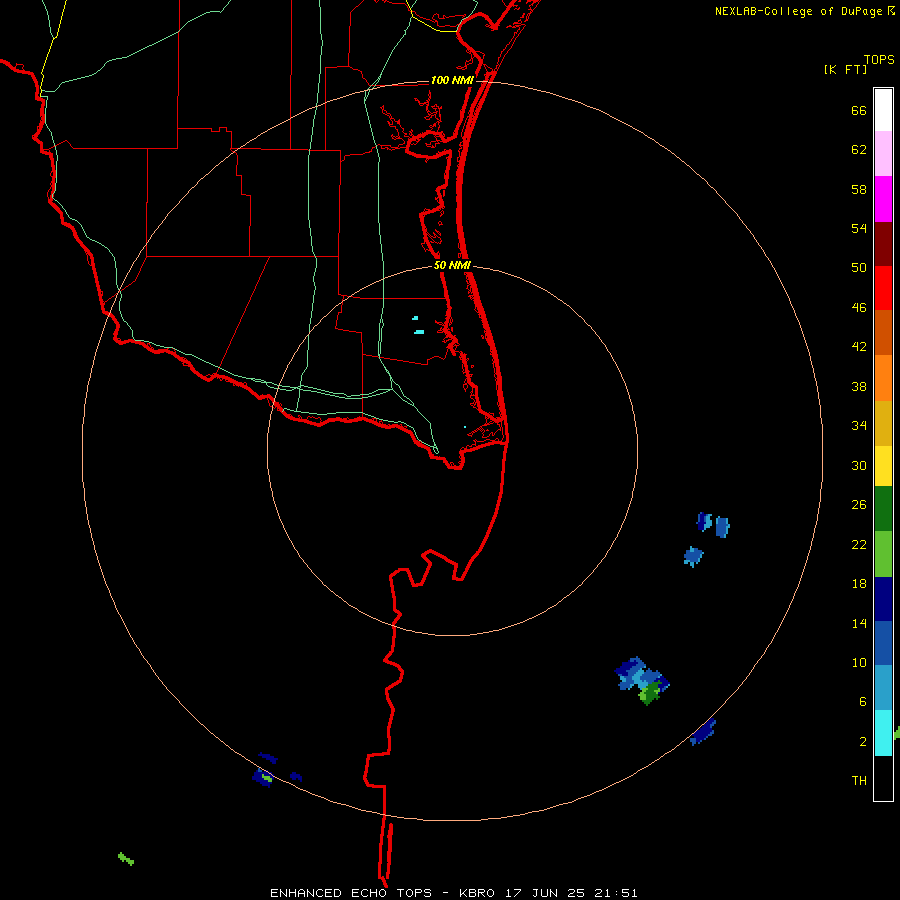Viewport: 900px width, 900px height.
Task: Click the K FT units label
Action: click(845, 70)
